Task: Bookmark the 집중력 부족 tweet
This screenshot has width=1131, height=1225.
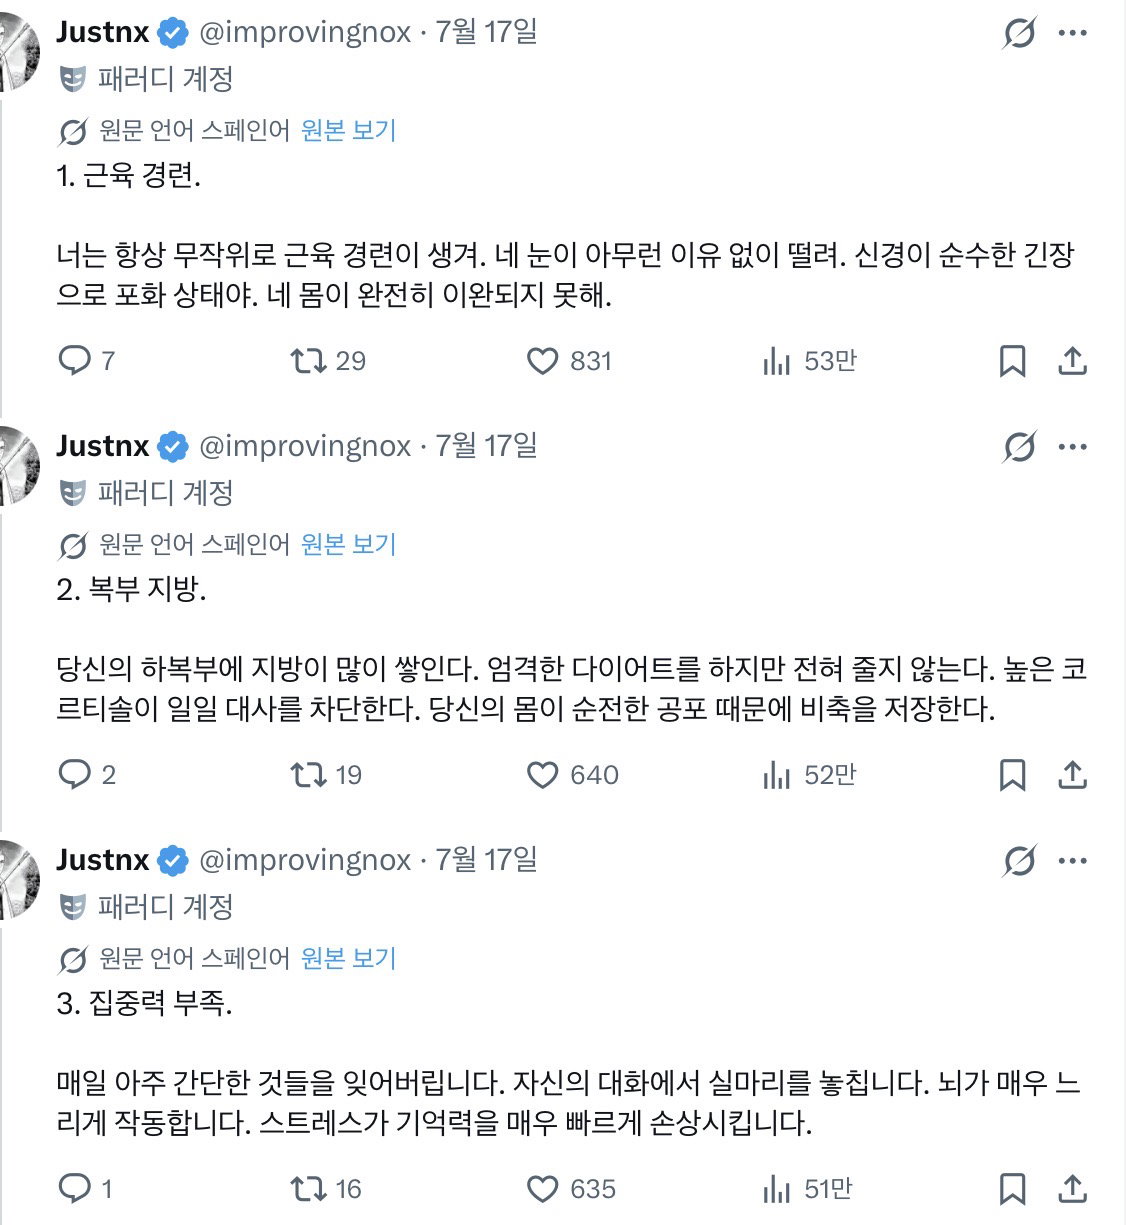Action: coord(1013,1189)
